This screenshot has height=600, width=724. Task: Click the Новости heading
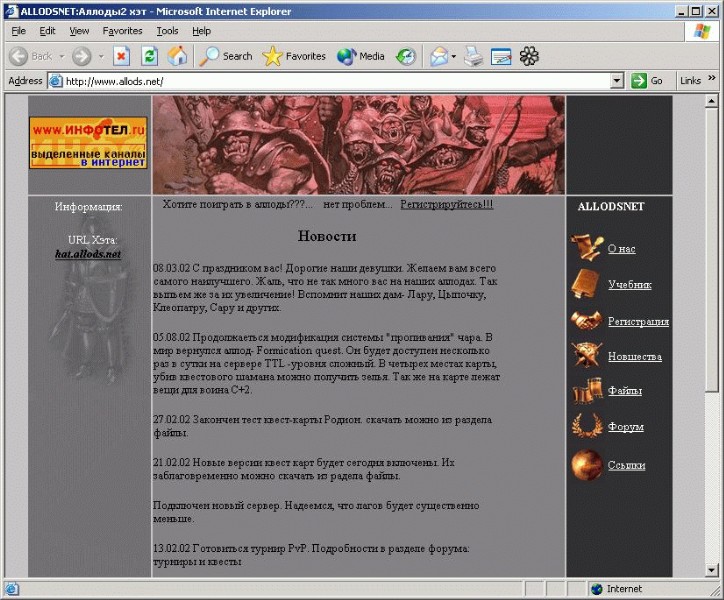coord(327,236)
